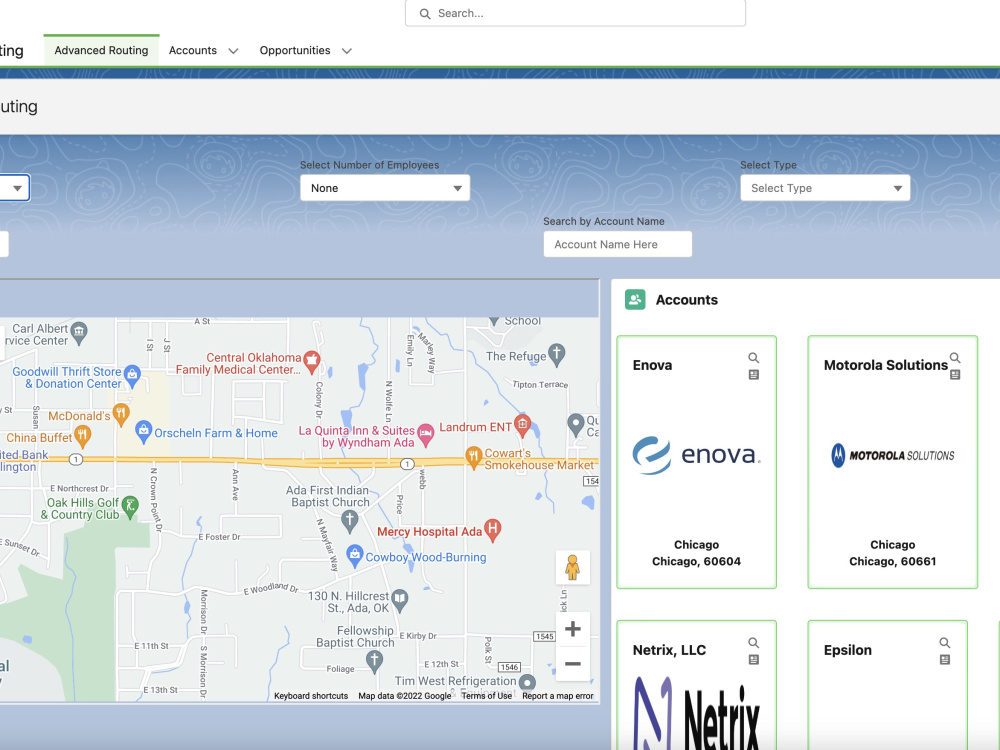Click the magnifier icon on Motorola Solutions card

tap(955, 358)
